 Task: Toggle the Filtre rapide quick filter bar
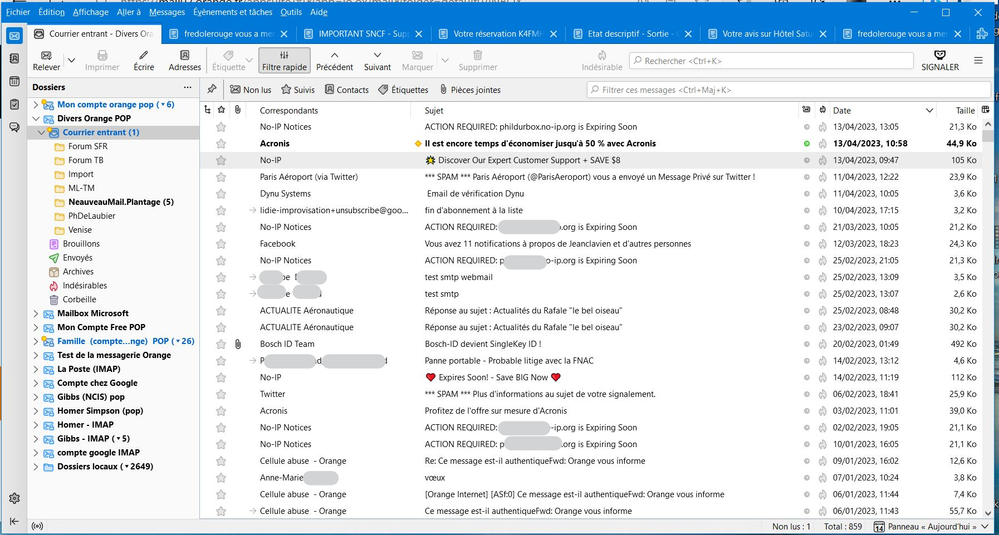click(x=284, y=60)
